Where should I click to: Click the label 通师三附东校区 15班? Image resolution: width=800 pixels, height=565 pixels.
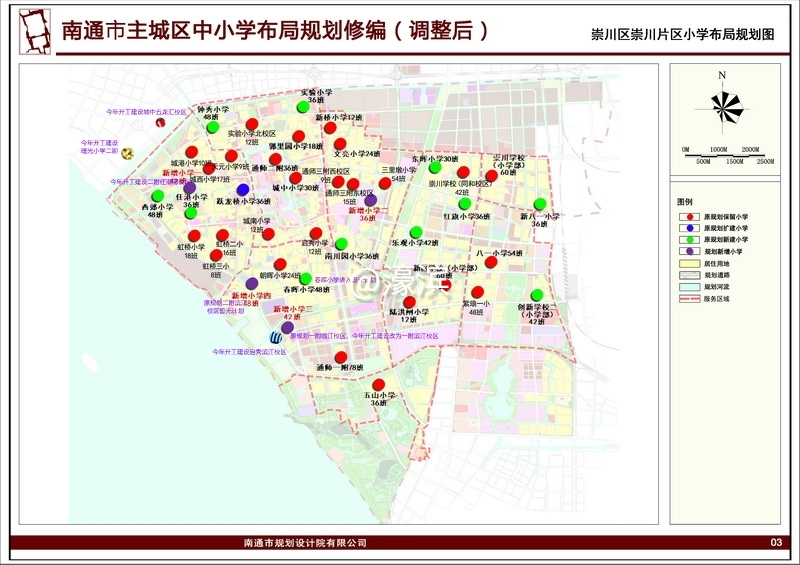tap(349, 197)
